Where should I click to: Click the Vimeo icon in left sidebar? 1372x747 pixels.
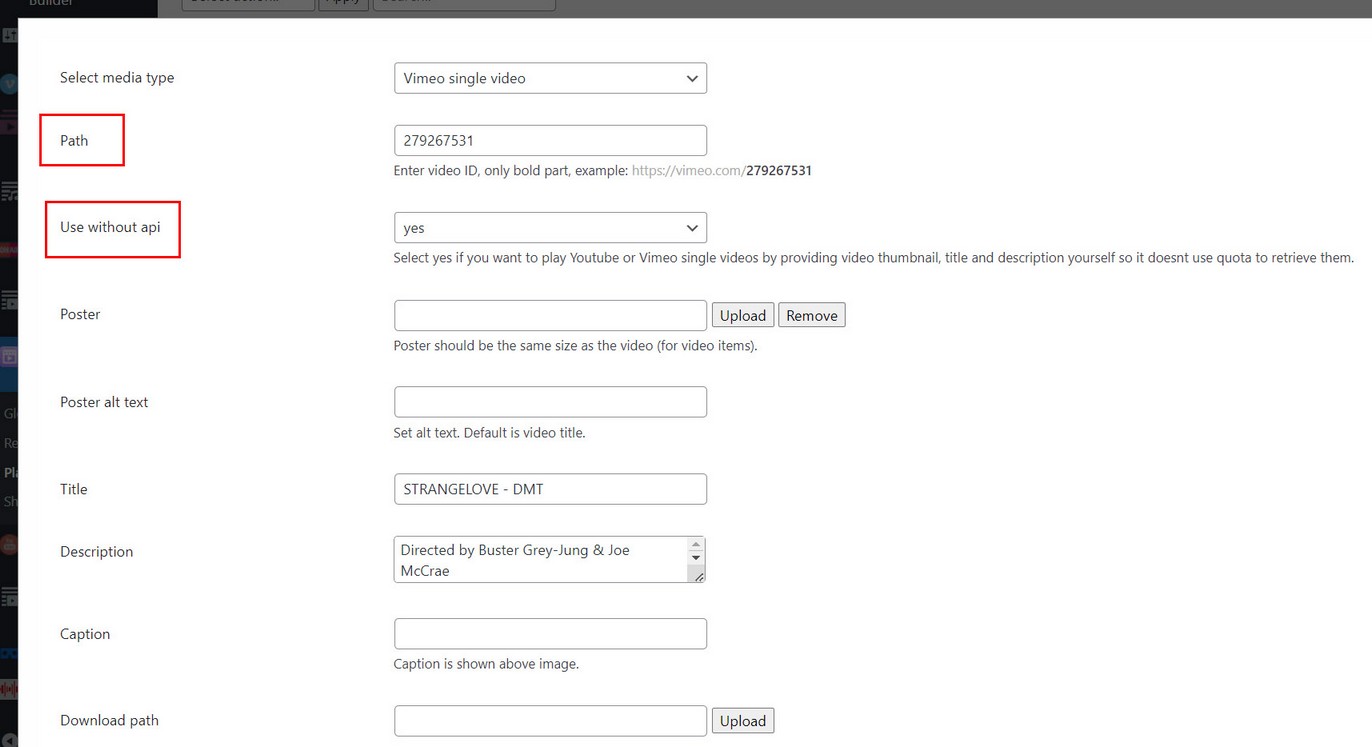click(x=9, y=84)
